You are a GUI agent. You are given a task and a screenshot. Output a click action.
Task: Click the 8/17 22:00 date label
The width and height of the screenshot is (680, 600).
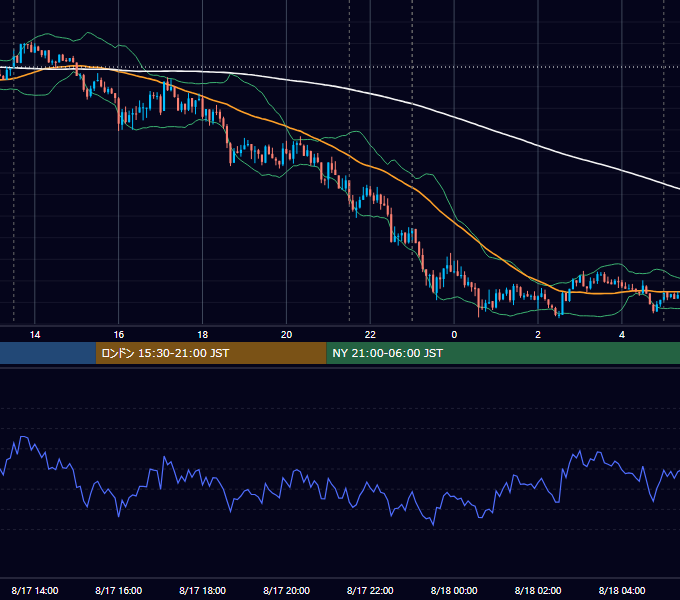coord(370,590)
